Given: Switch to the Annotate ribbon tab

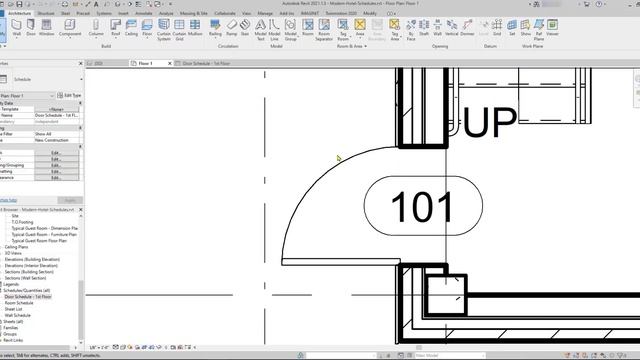Looking at the screenshot, I should 144,13.
